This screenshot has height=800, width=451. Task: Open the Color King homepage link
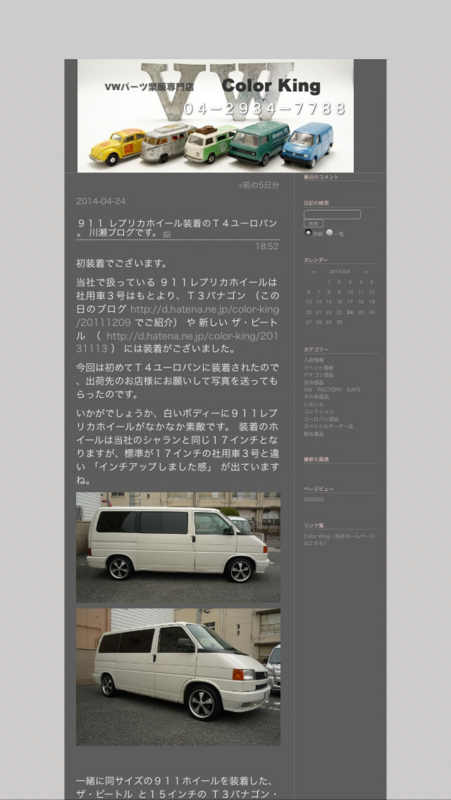339,539
